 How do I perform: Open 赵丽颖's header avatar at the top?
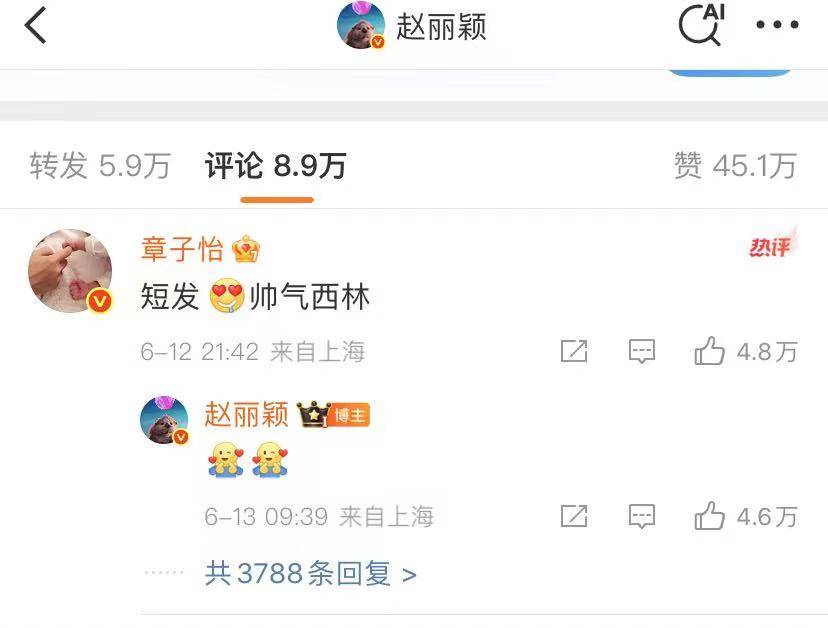[361, 25]
